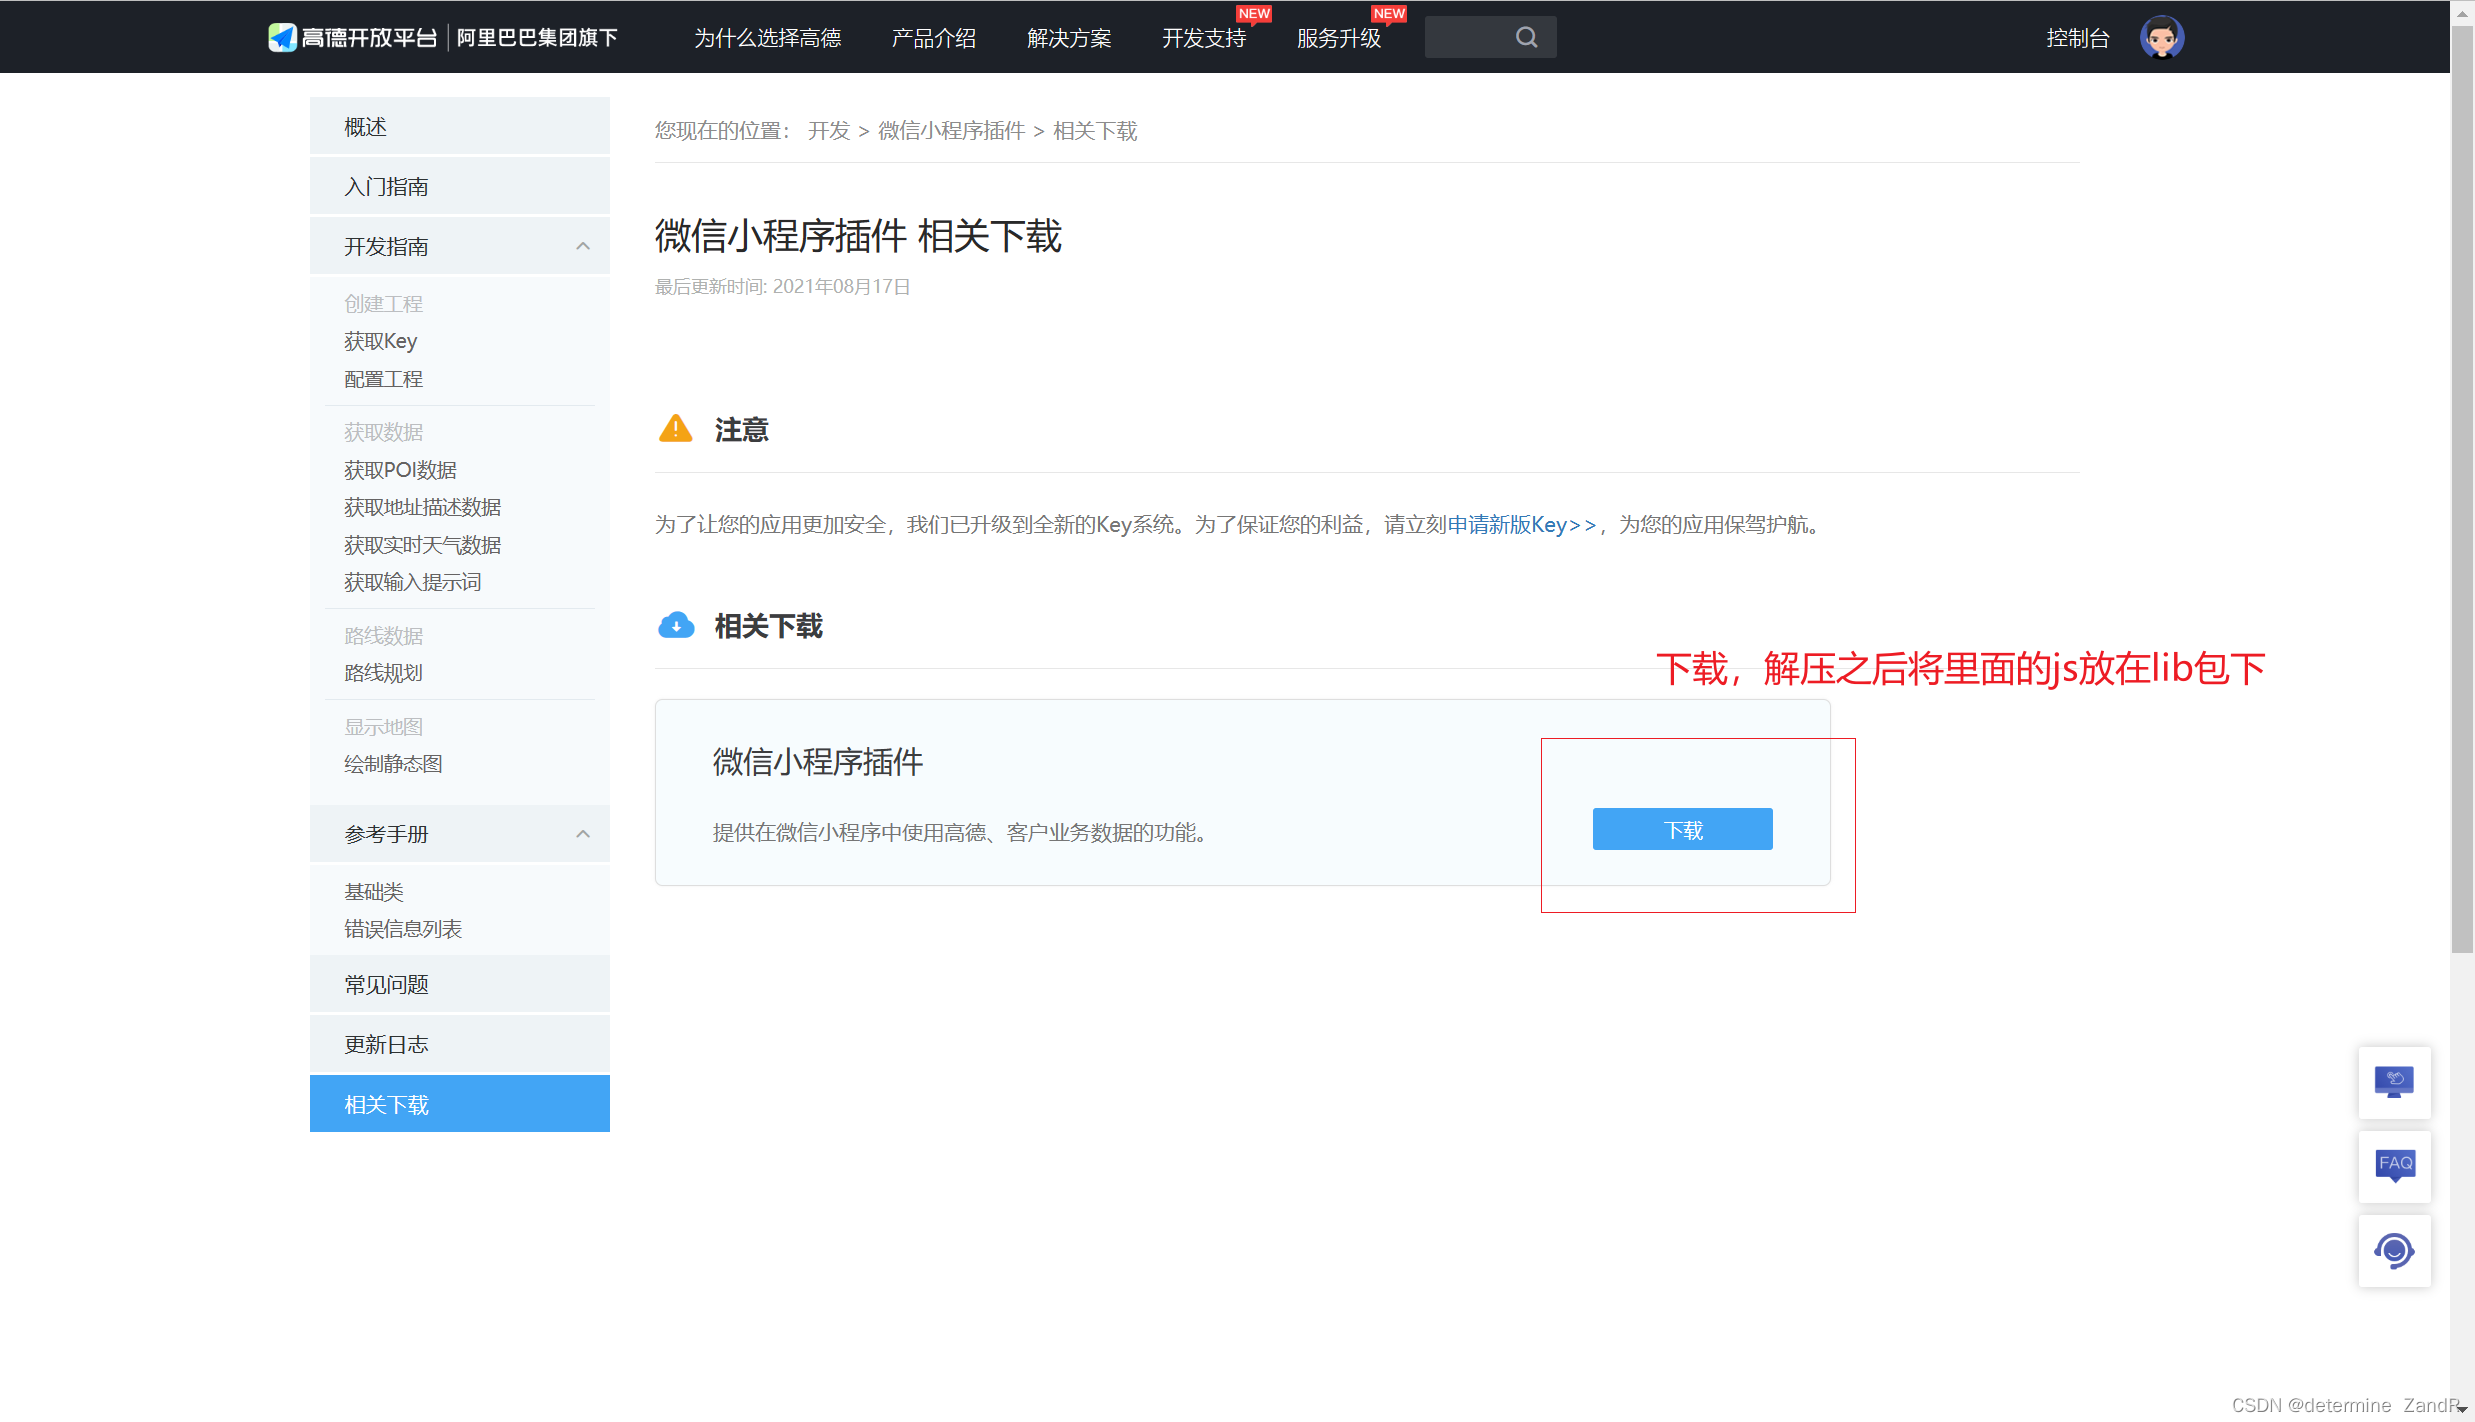Click the Amap open platform logo
Viewport: 2475px width, 1422px height.
pos(353,37)
